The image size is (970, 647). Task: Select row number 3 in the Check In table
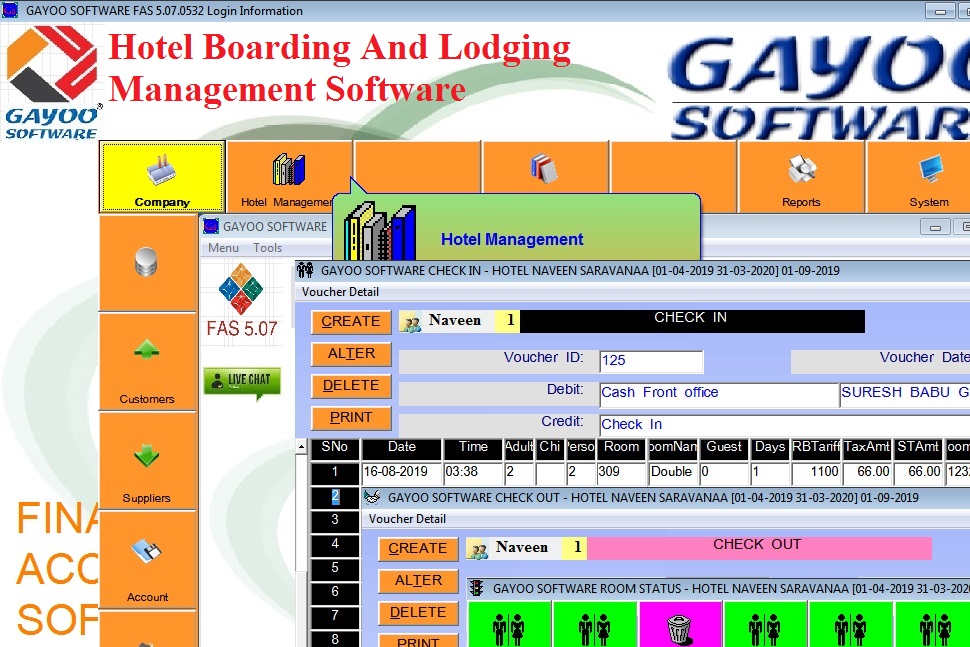click(x=335, y=520)
